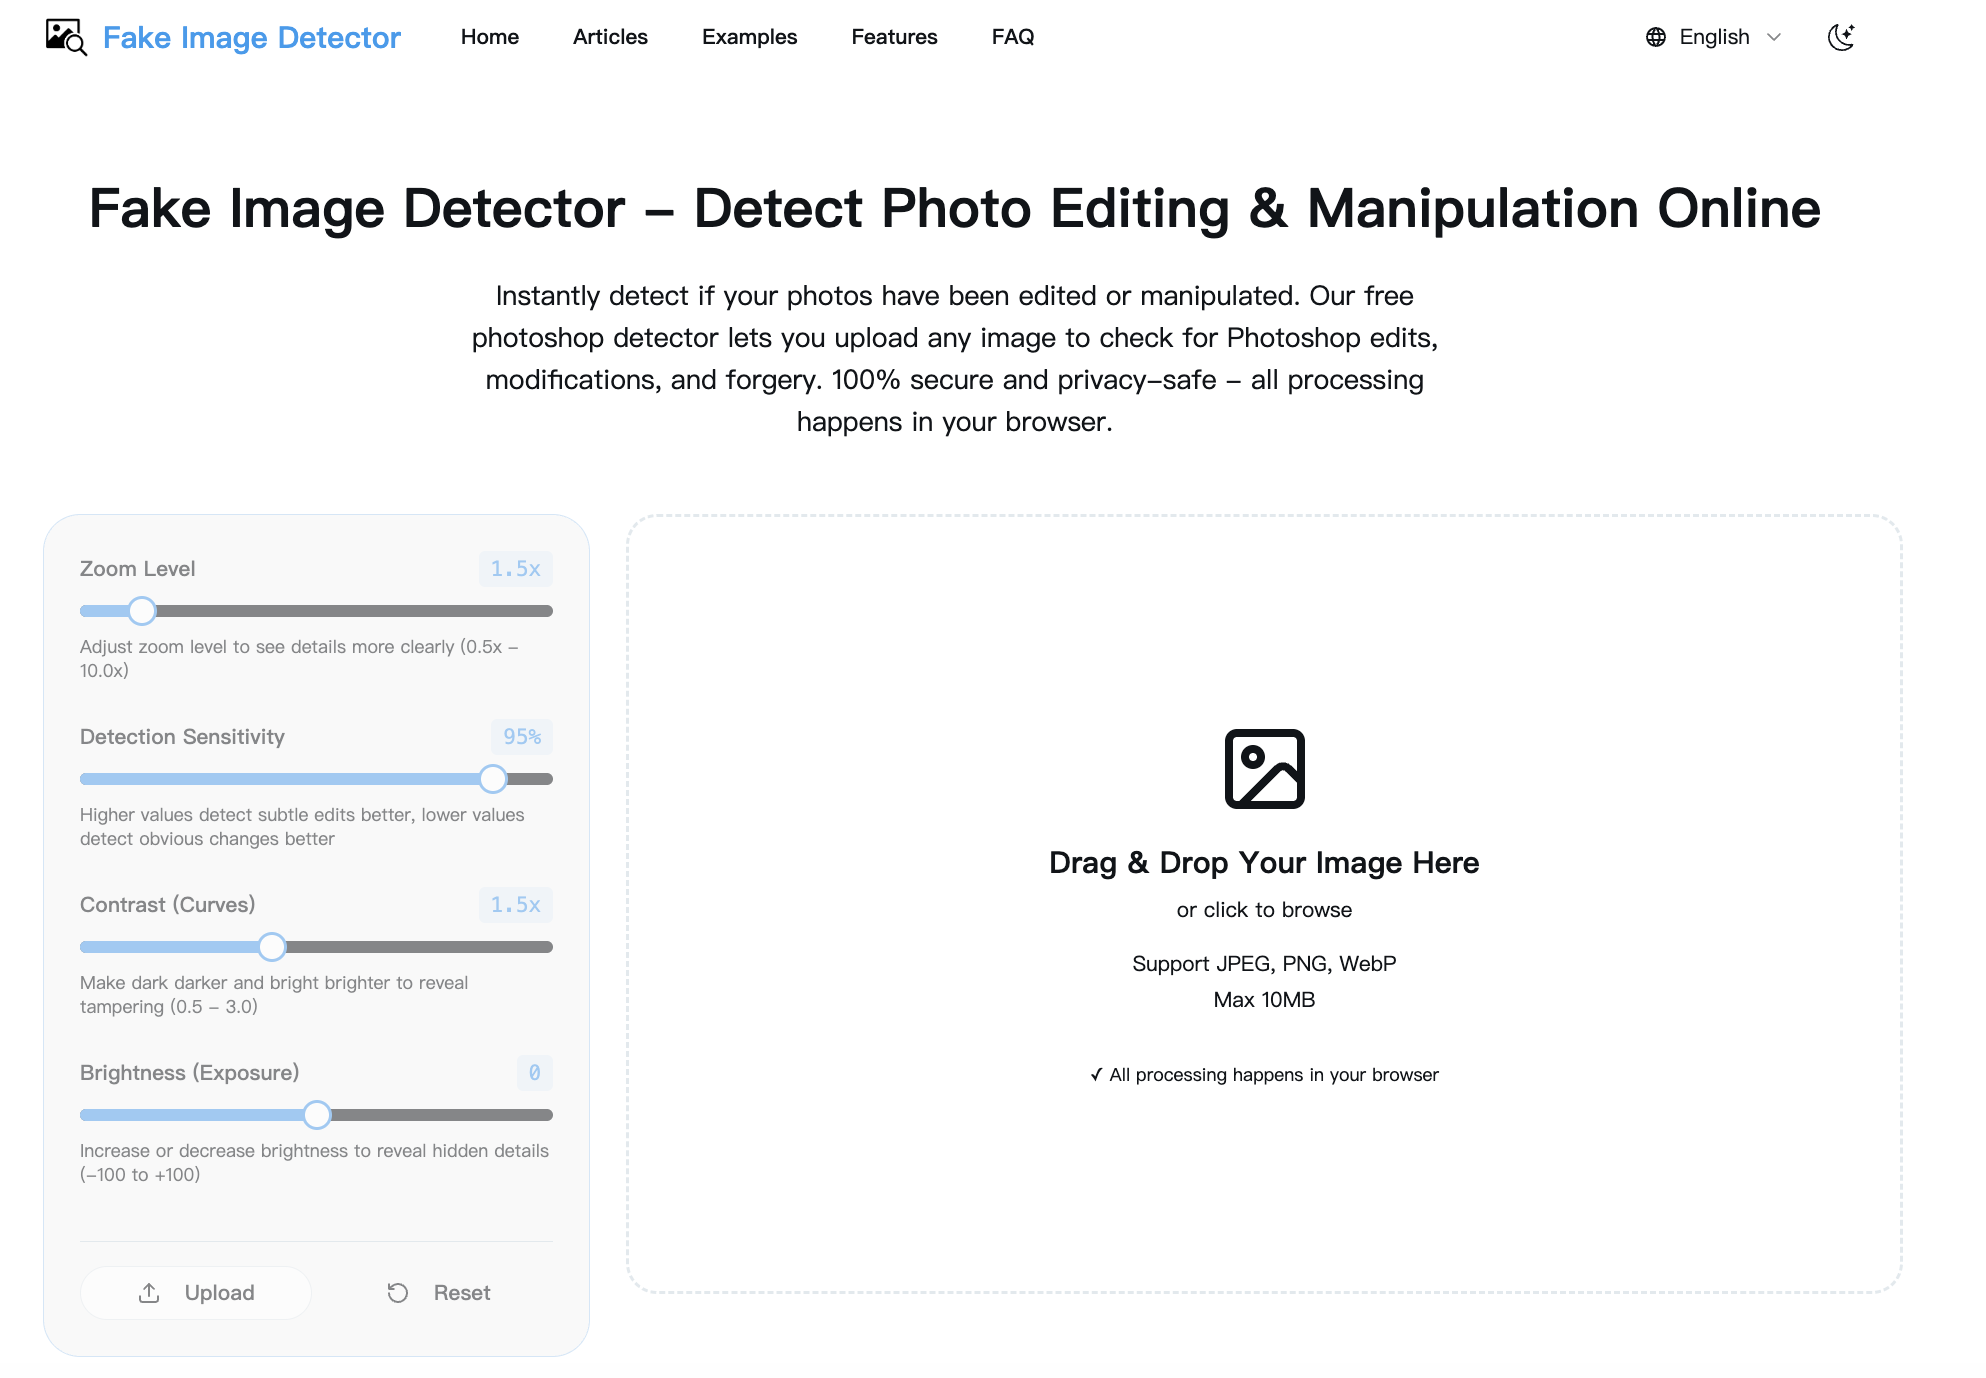The height and width of the screenshot is (1378, 1986).
Task: Switch to the Examples section
Action: coord(749,36)
